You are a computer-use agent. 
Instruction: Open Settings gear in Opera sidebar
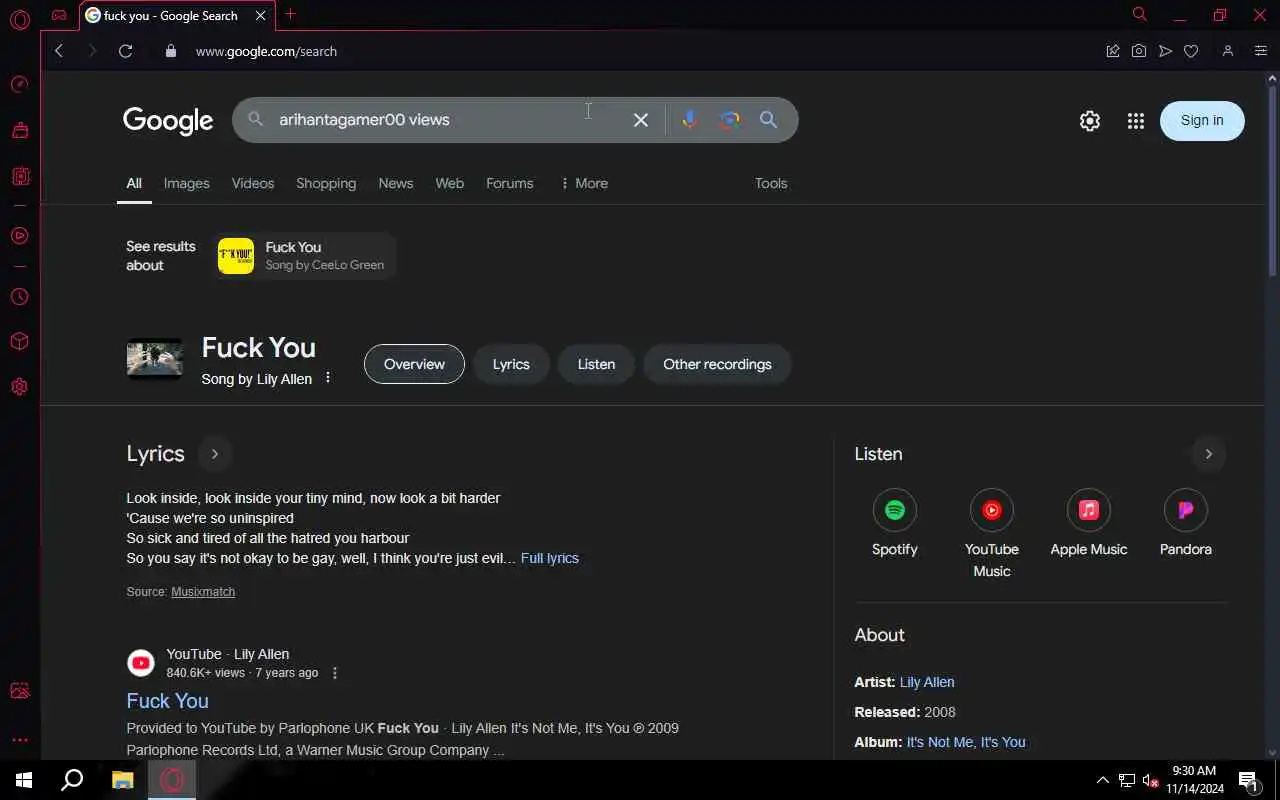click(x=19, y=387)
